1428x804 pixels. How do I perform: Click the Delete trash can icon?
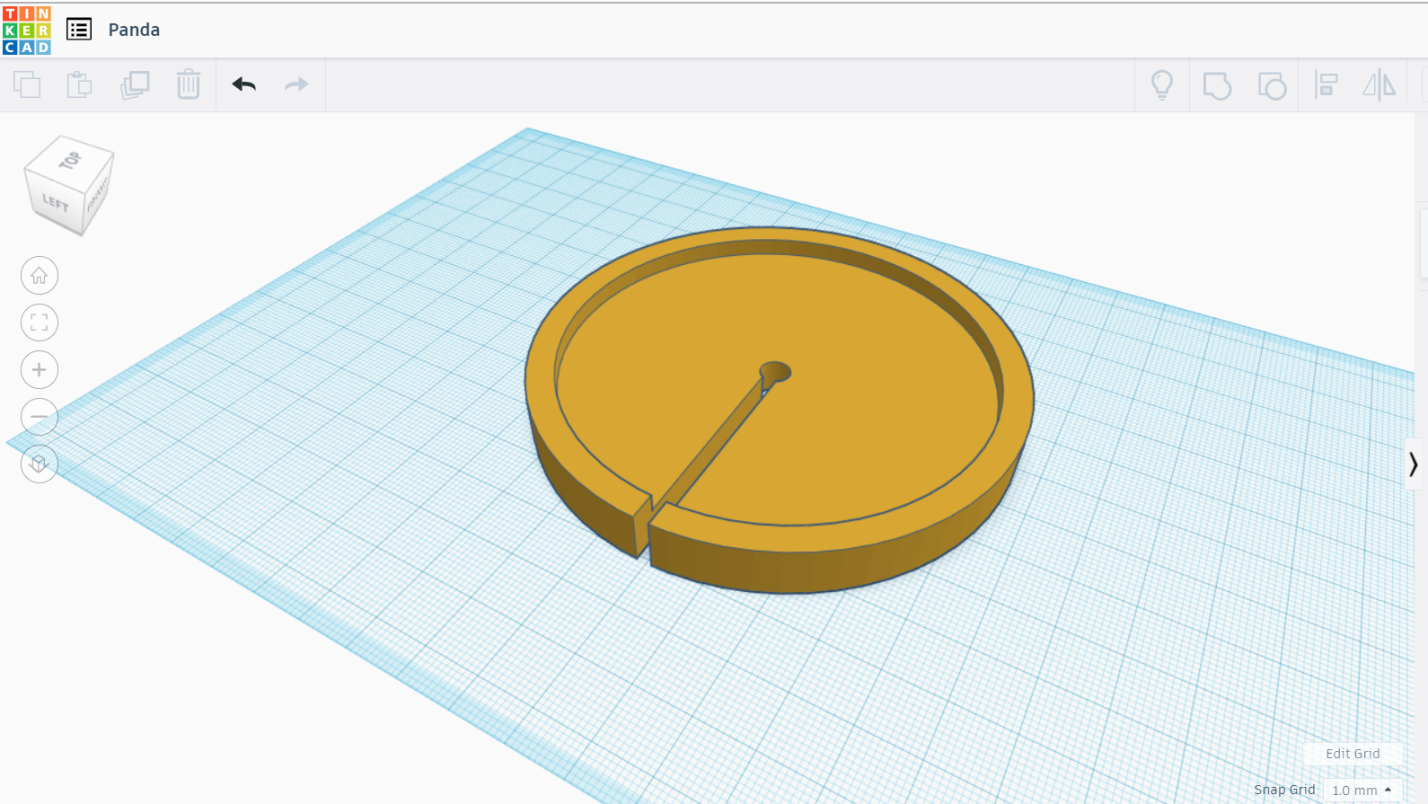click(188, 85)
